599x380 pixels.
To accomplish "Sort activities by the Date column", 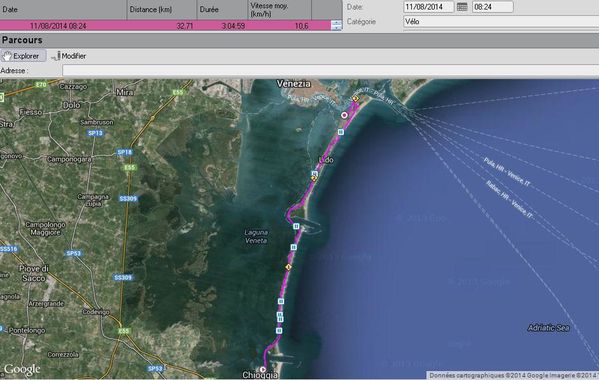I will click(x=63, y=10).
